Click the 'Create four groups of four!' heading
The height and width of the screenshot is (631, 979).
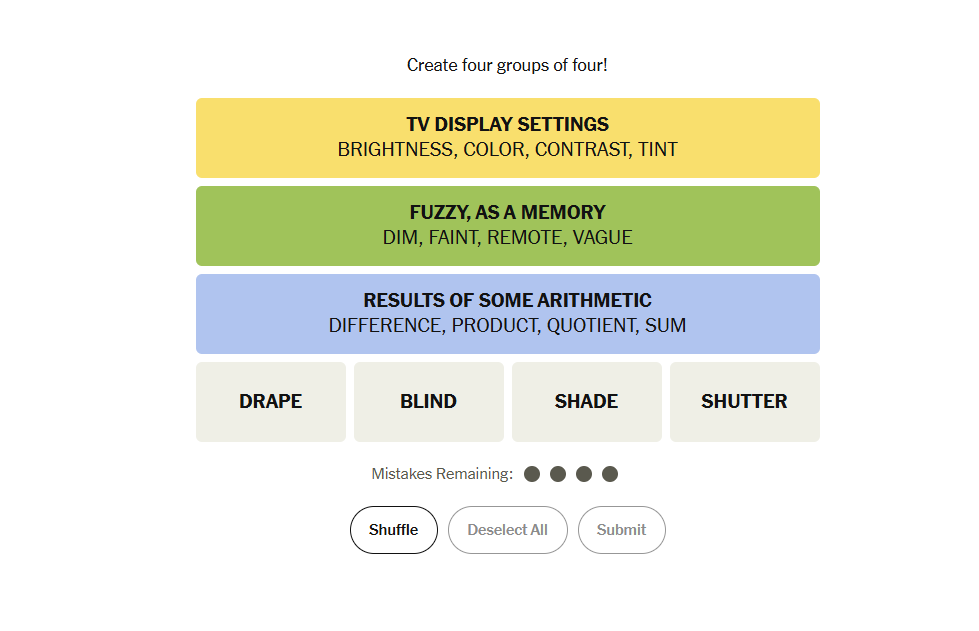coord(507,66)
